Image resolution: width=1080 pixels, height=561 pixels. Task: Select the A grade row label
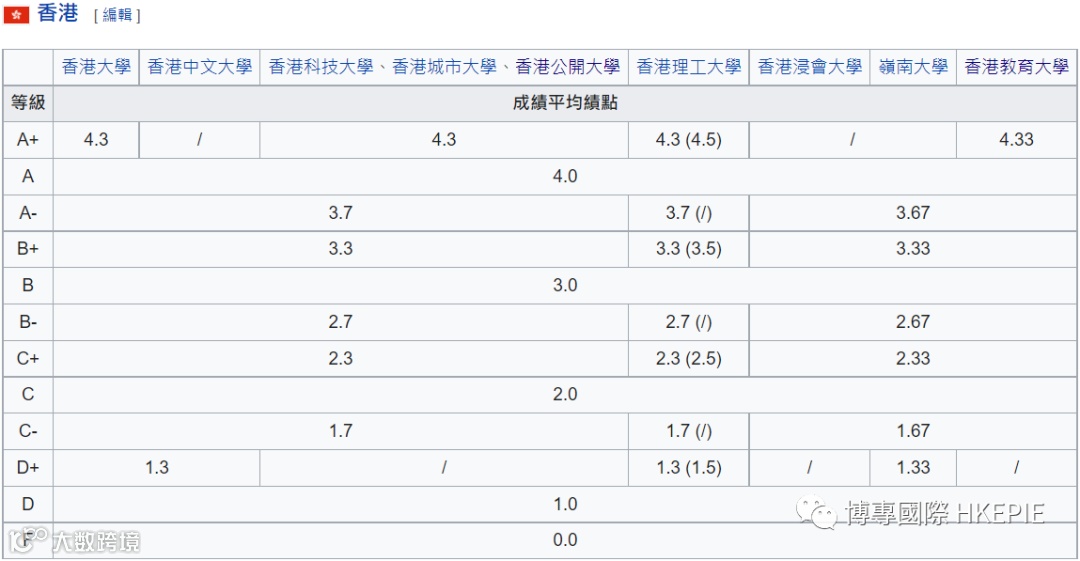[28, 176]
